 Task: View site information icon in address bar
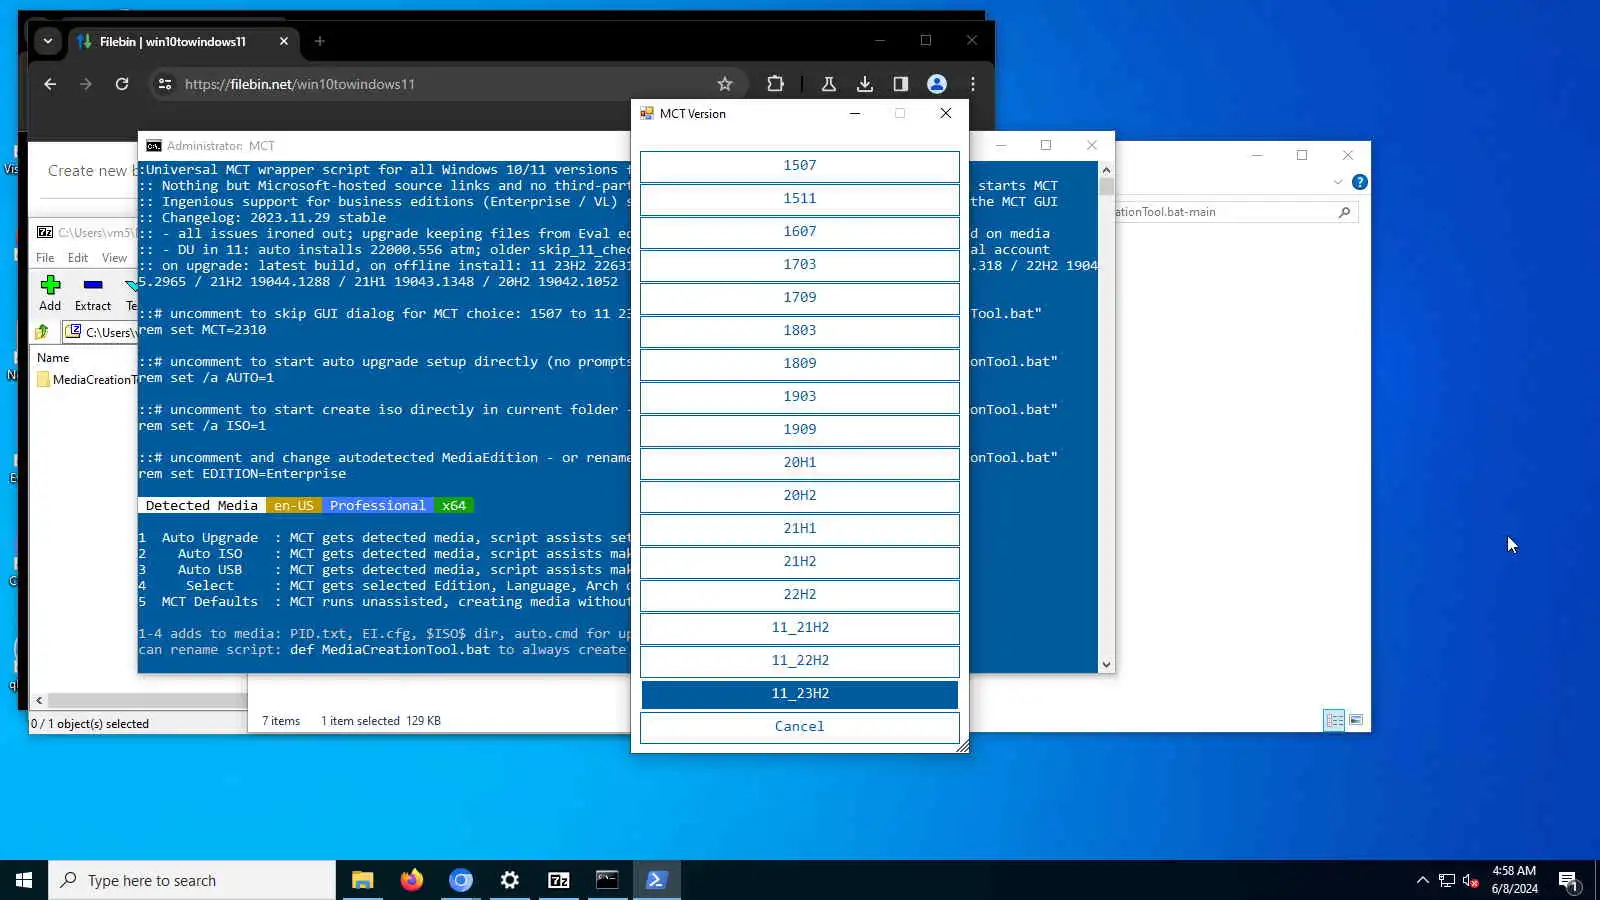pyautogui.click(x=165, y=84)
